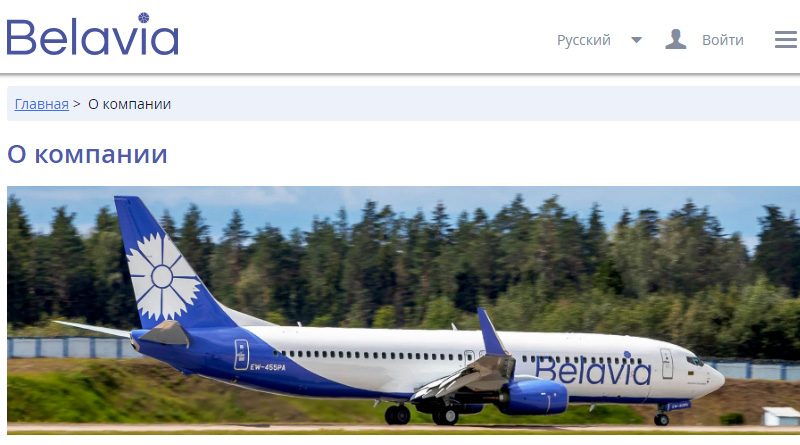Select the Русский language selector
The width and height of the screenshot is (800, 445).
tap(584, 40)
